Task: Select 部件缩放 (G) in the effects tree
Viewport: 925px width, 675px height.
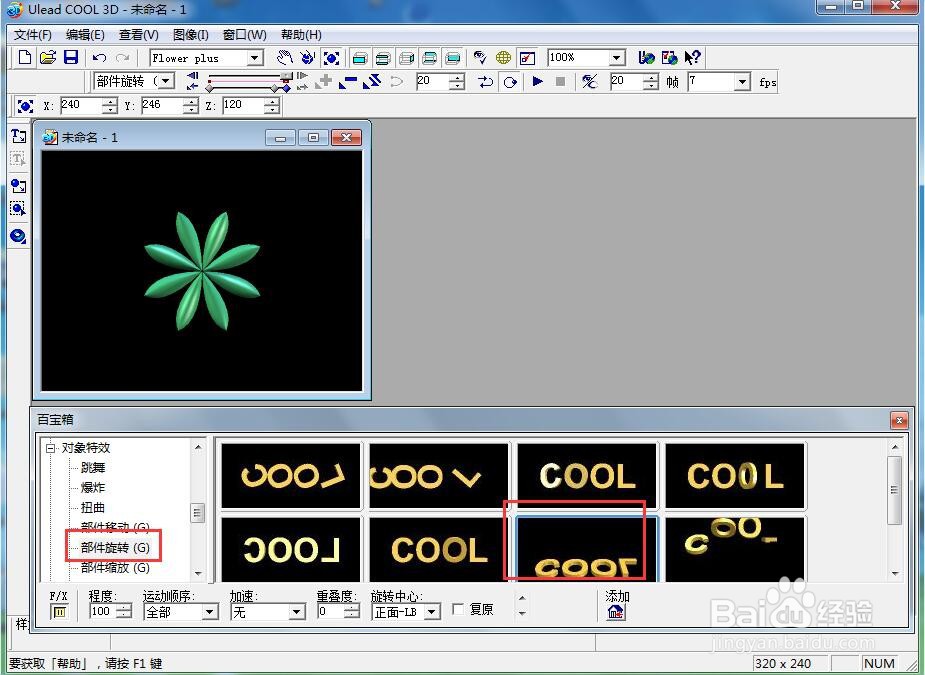Action: (x=115, y=568)
